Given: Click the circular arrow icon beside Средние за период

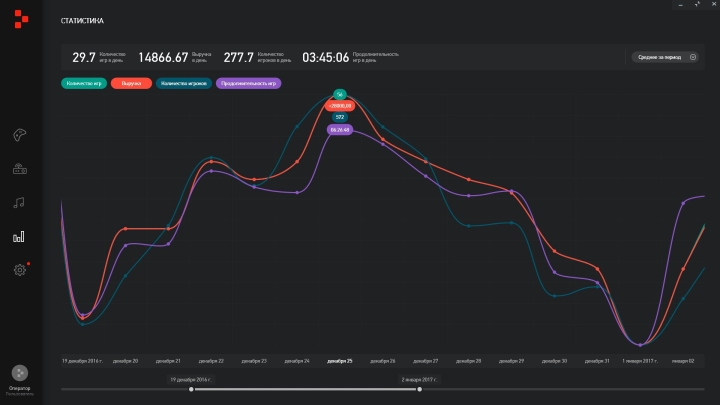Looking at the screenshot, I should (x=693, y=57).
